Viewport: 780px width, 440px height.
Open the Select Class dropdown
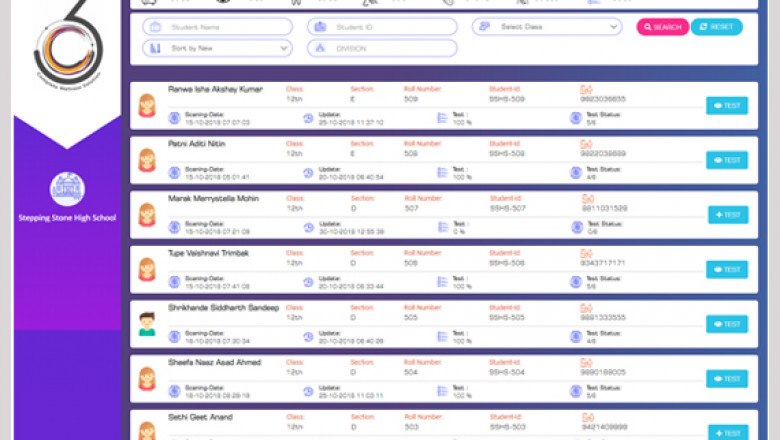pyautogui.click(x=547, y=27)
